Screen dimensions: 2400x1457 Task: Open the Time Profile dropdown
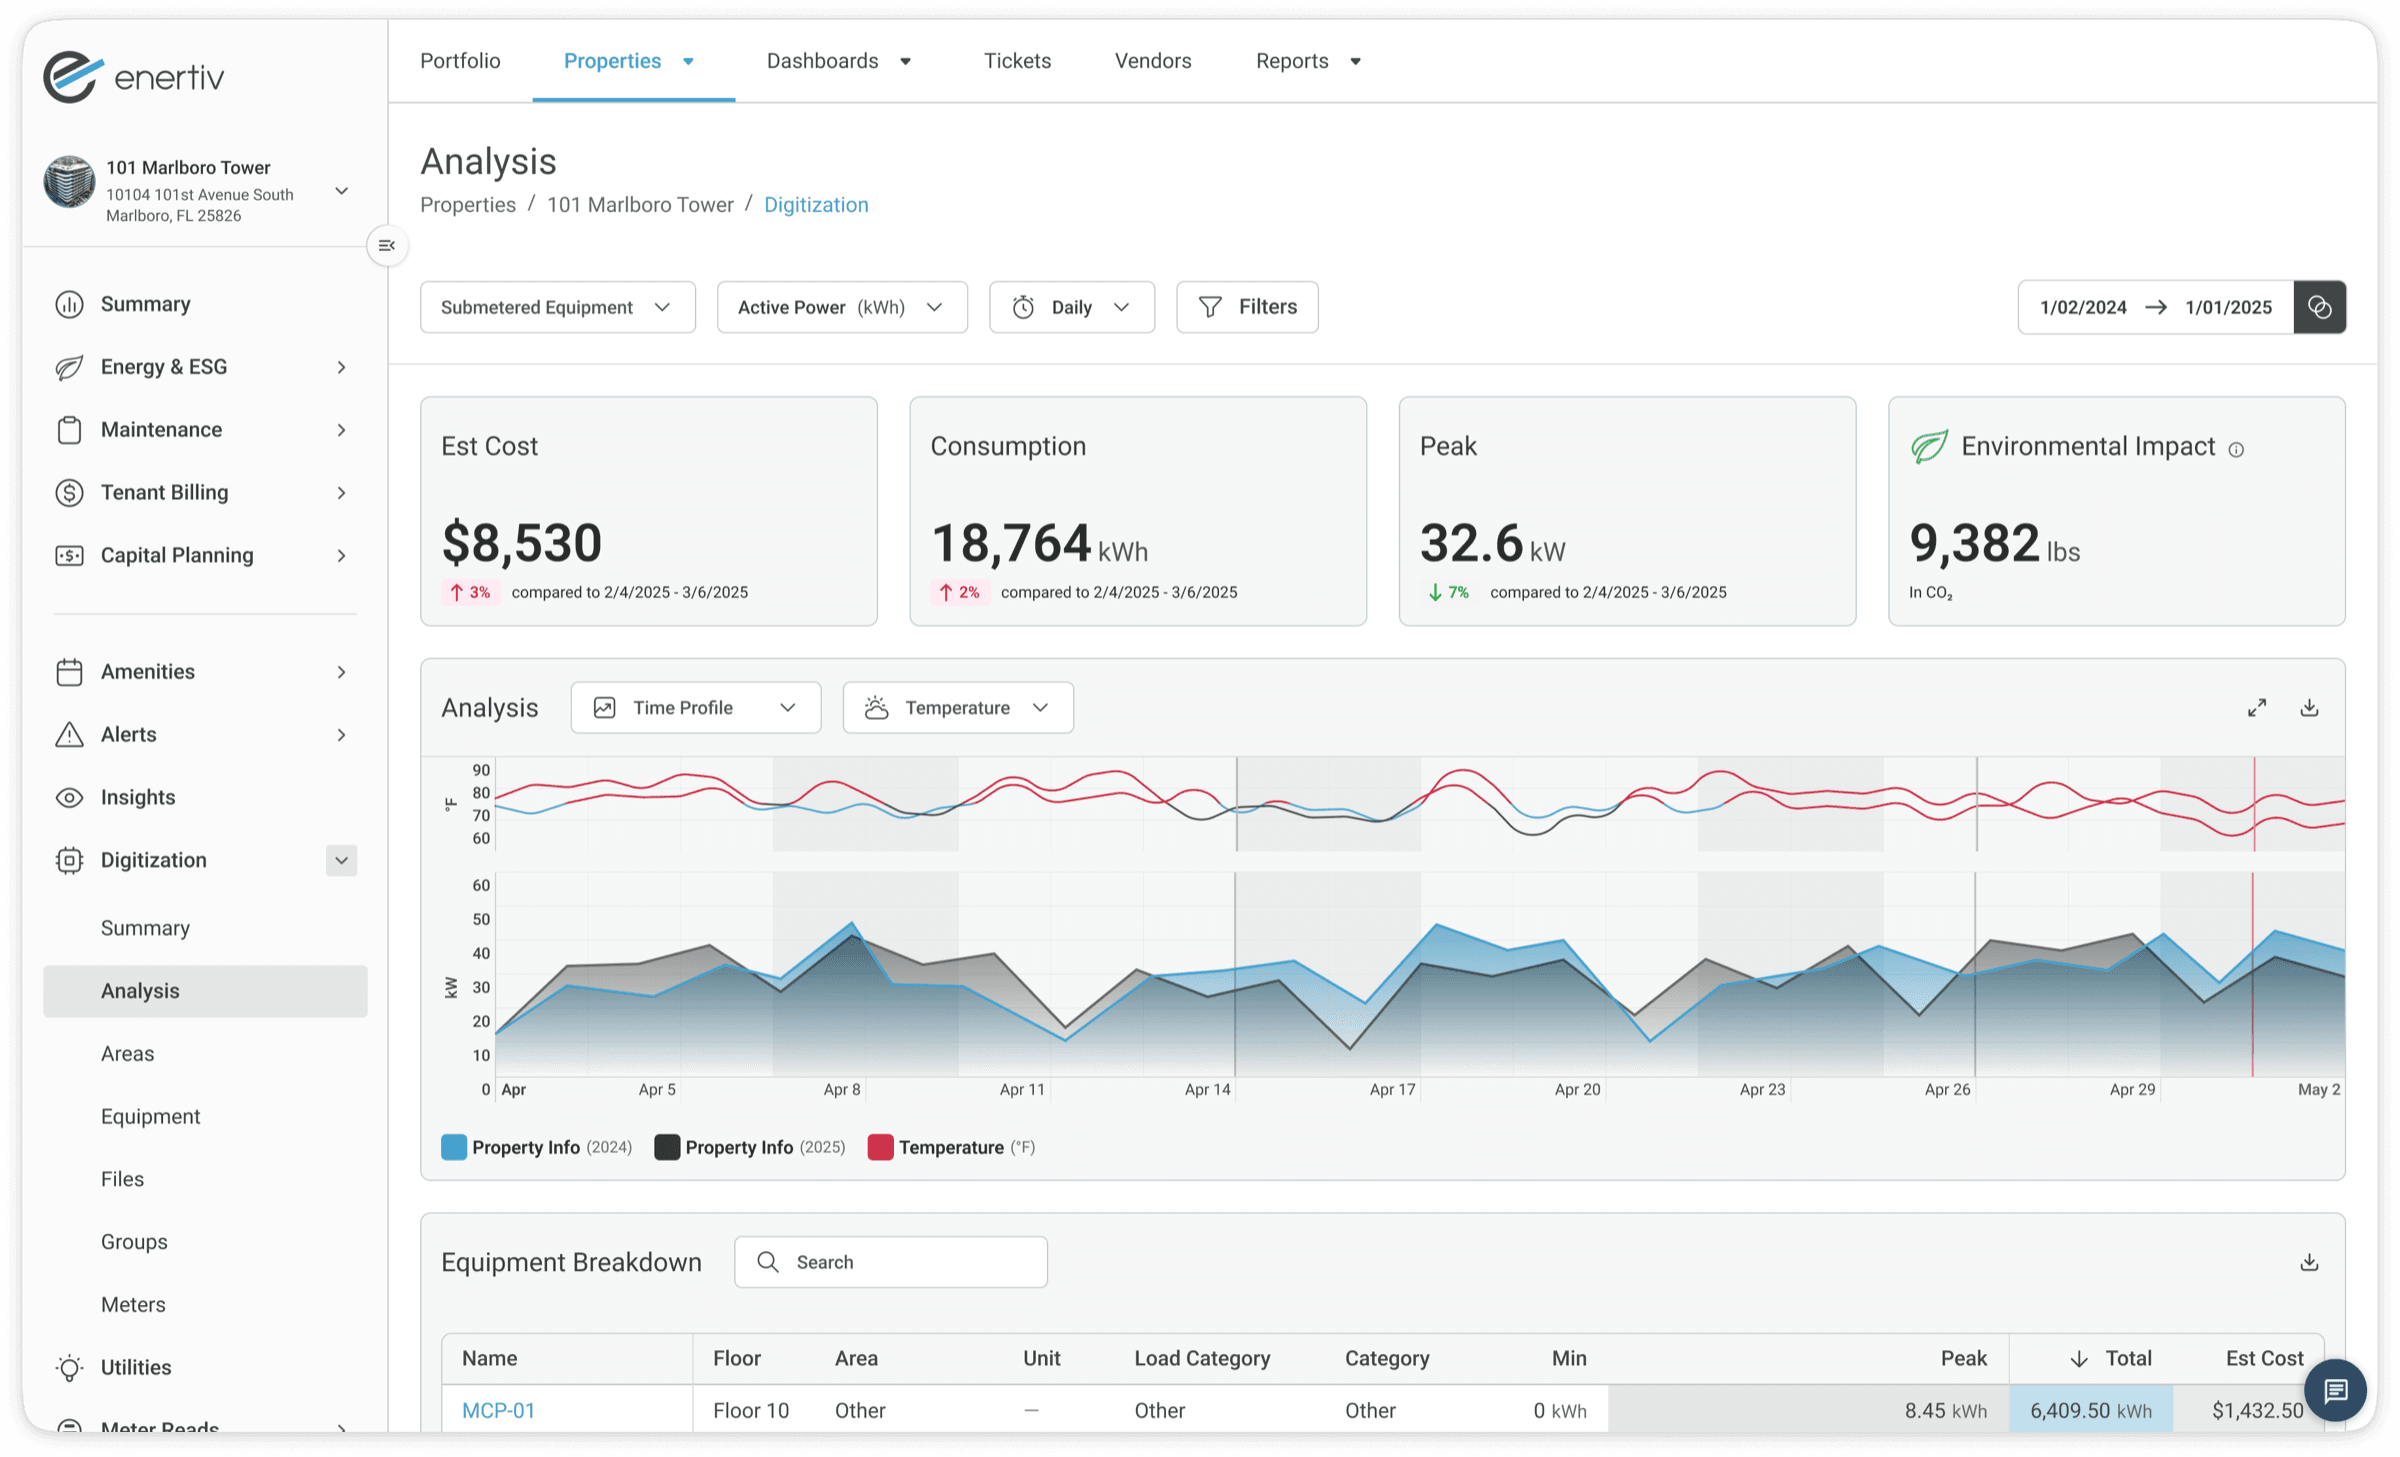(x=695, y=708)
